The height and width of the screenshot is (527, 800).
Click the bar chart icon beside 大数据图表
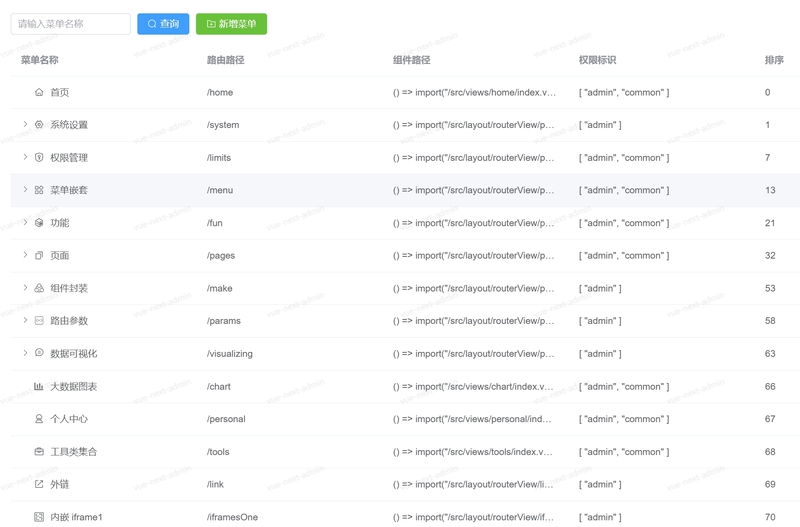coord(39,386)
